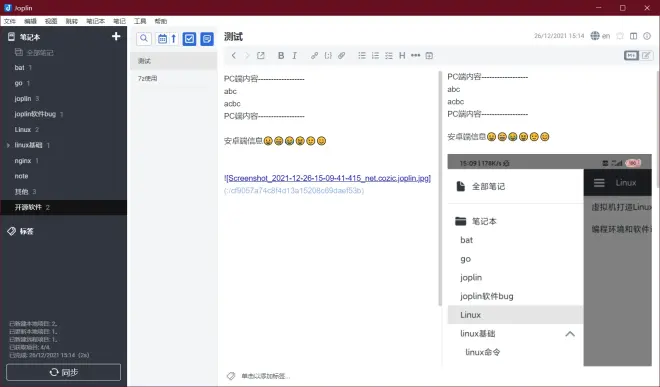This screenshot has height=387, width=660.
Task: Insert a hyperlink with link icon
Action: [x=314, y=56]
